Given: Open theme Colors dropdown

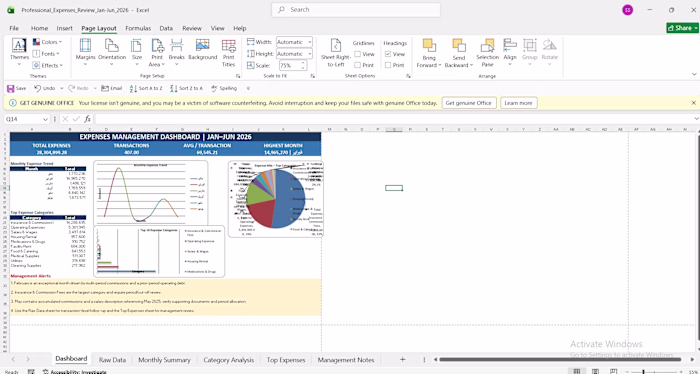Looking at the screenshot, I should pos(47,42).
